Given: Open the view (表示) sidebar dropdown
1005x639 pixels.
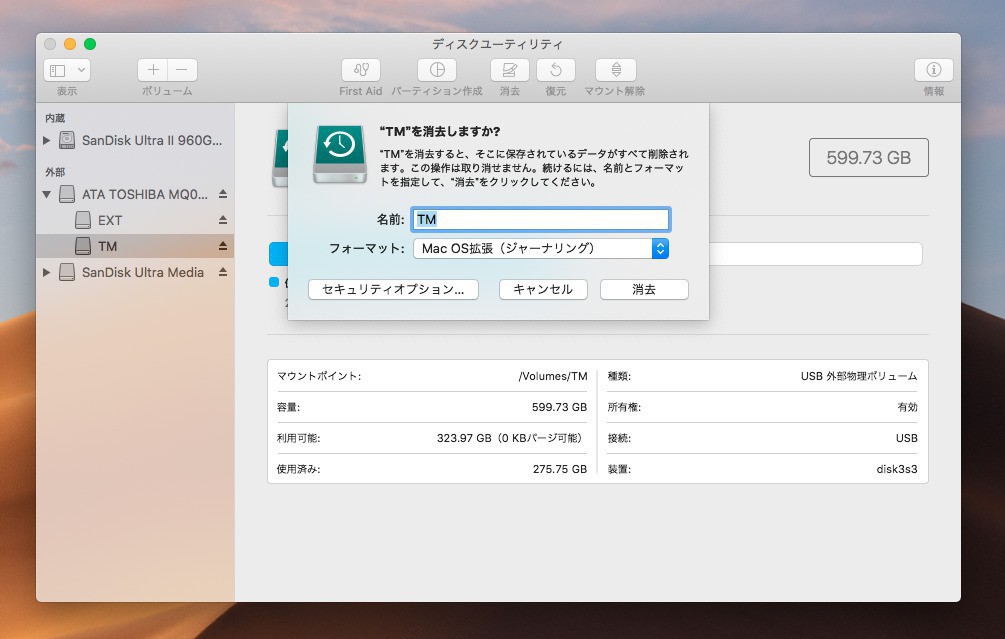Looking at the screenshot, I should (67, 70).
